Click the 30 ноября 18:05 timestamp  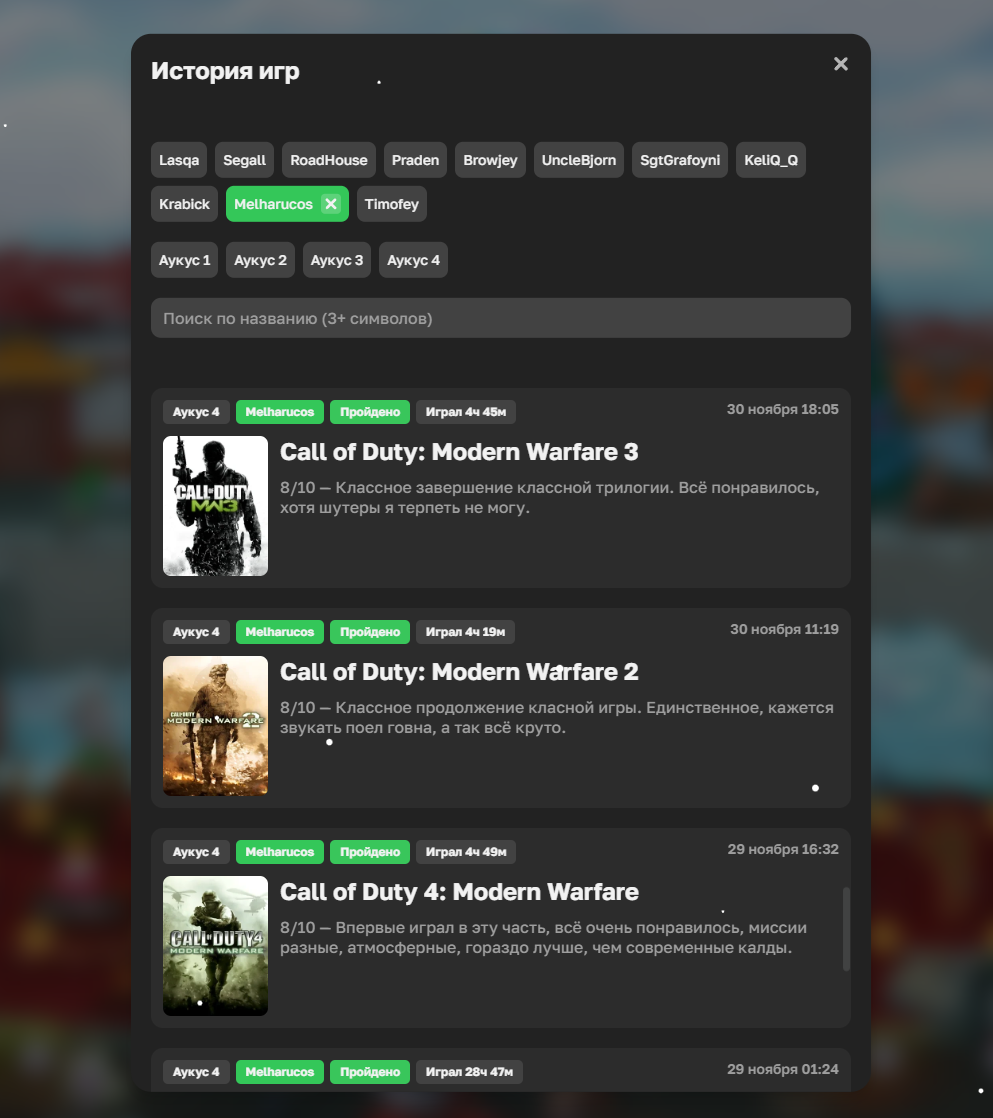point(783,409)
